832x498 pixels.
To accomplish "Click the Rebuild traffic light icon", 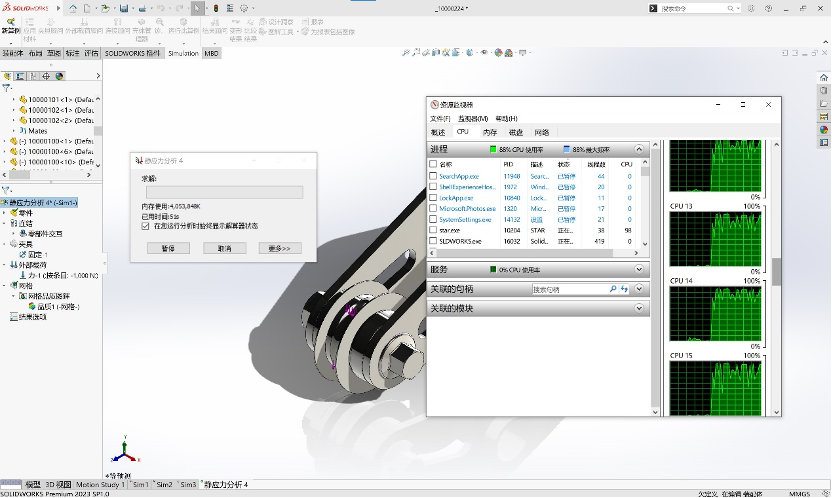I will 216,8.
